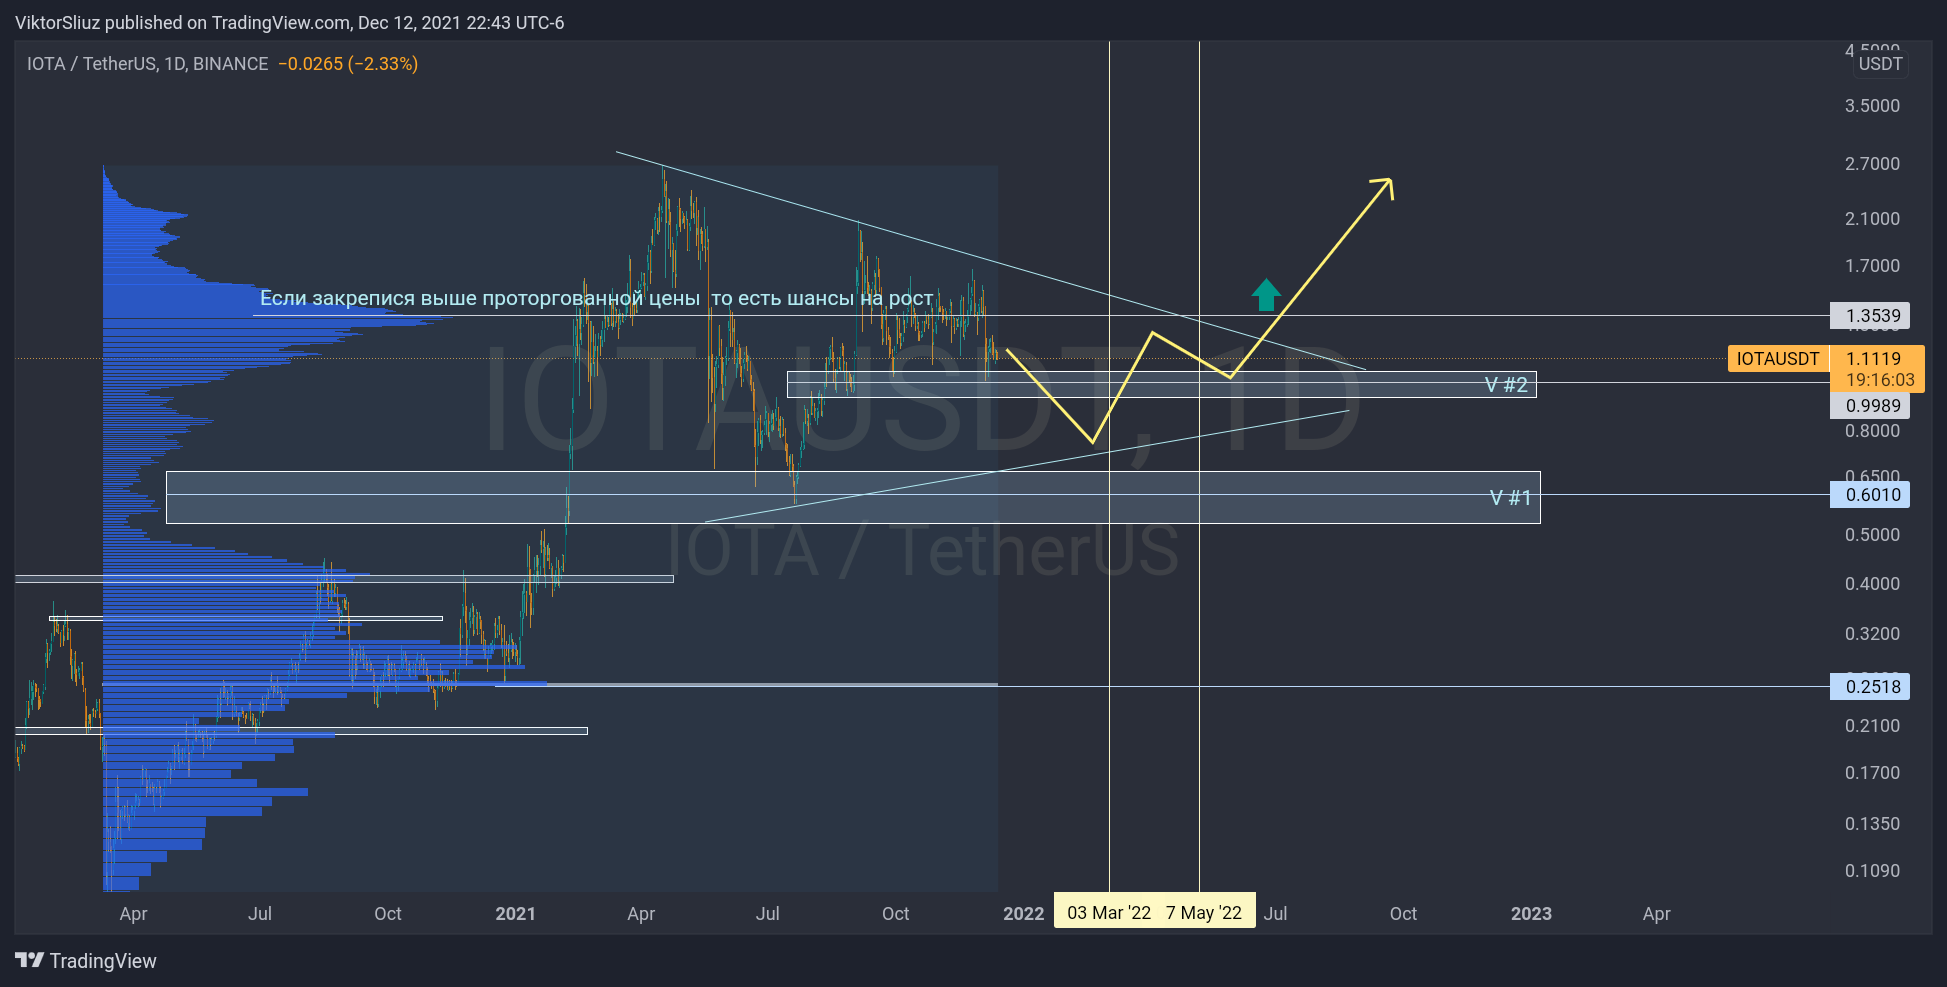Click the green up arrow marker
Image resolution: width=1947 pixels, height=987 pixels.
pyautogui.click(x=1266, y=294)
